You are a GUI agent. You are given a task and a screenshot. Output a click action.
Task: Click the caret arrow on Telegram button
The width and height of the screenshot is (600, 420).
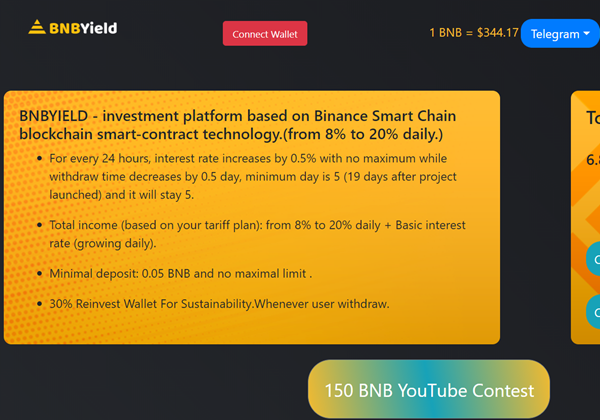(x=588, y=34)
